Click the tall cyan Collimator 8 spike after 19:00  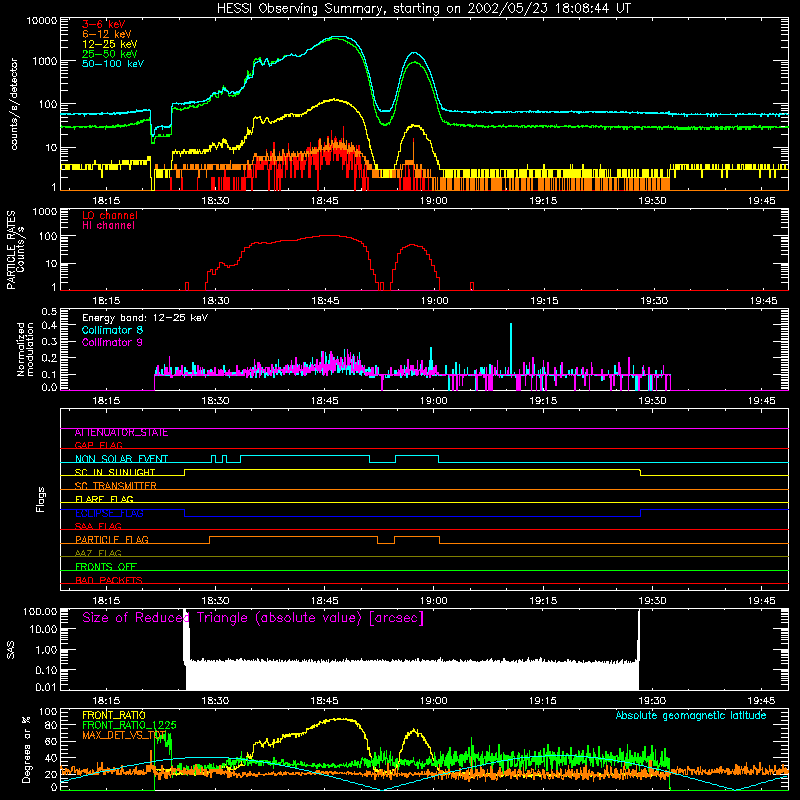point(511,349)
